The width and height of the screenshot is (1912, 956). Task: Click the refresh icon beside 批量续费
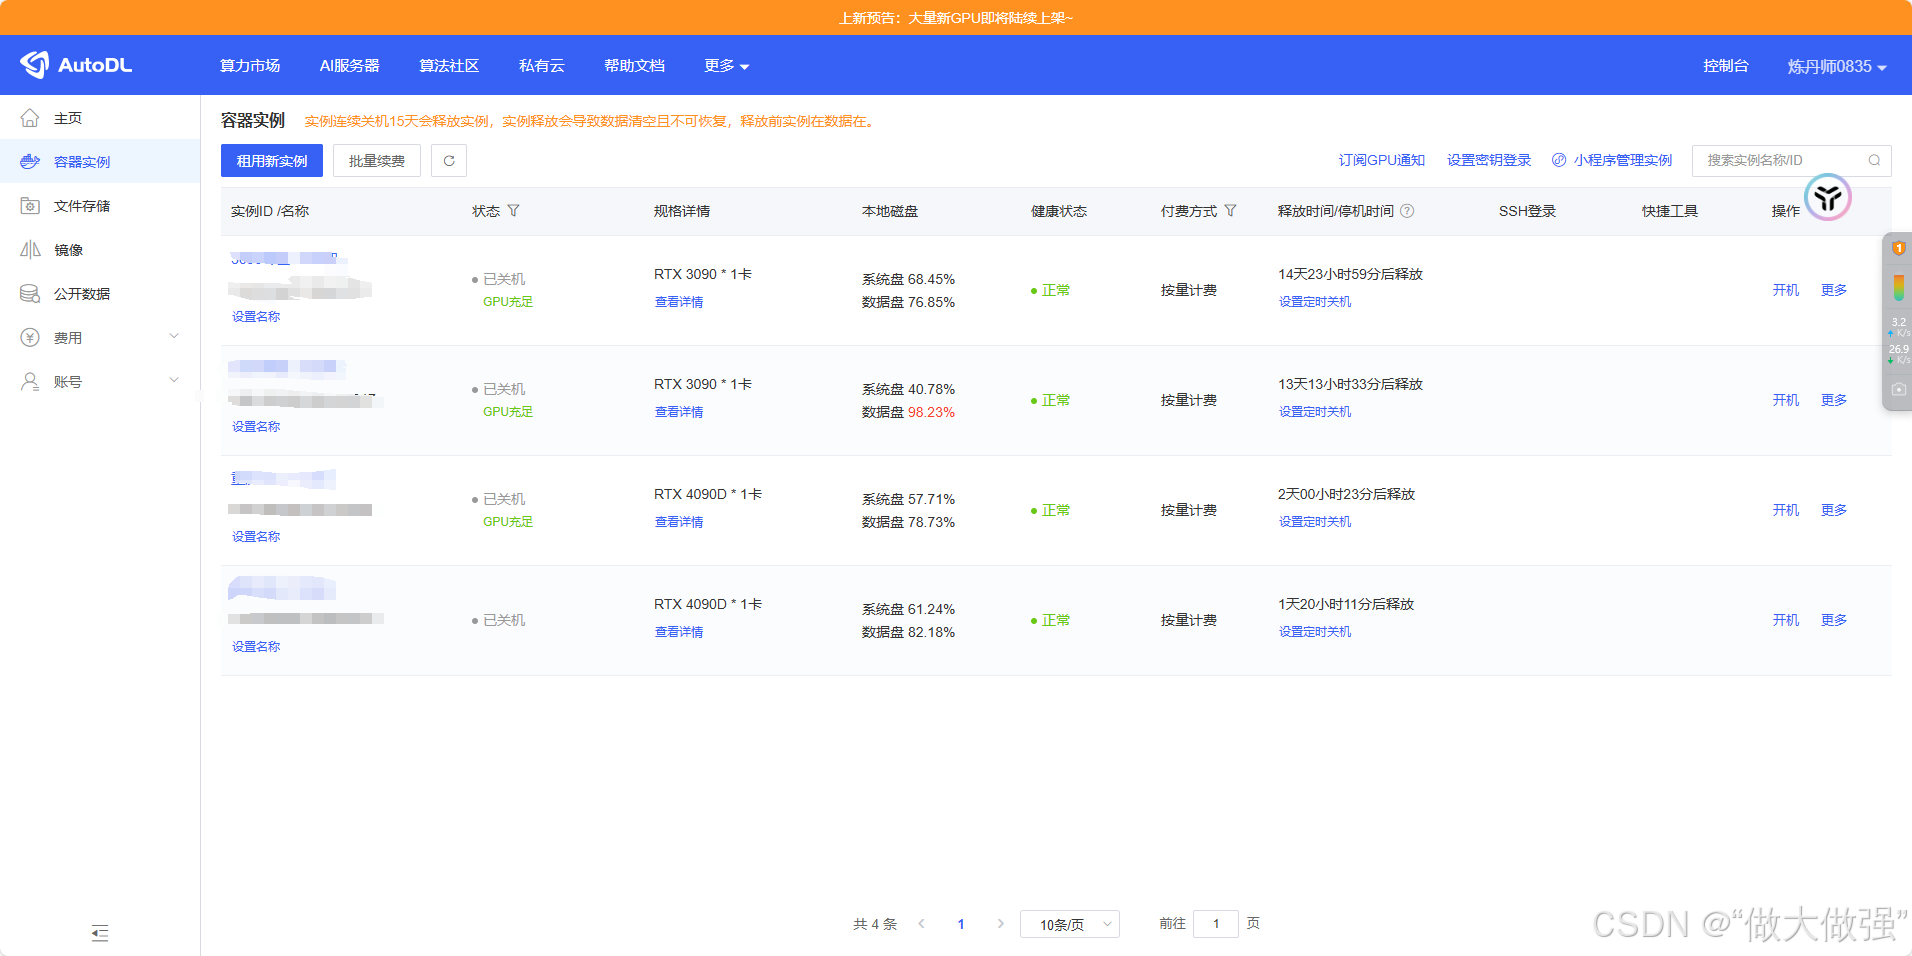[x=449, y=161]
